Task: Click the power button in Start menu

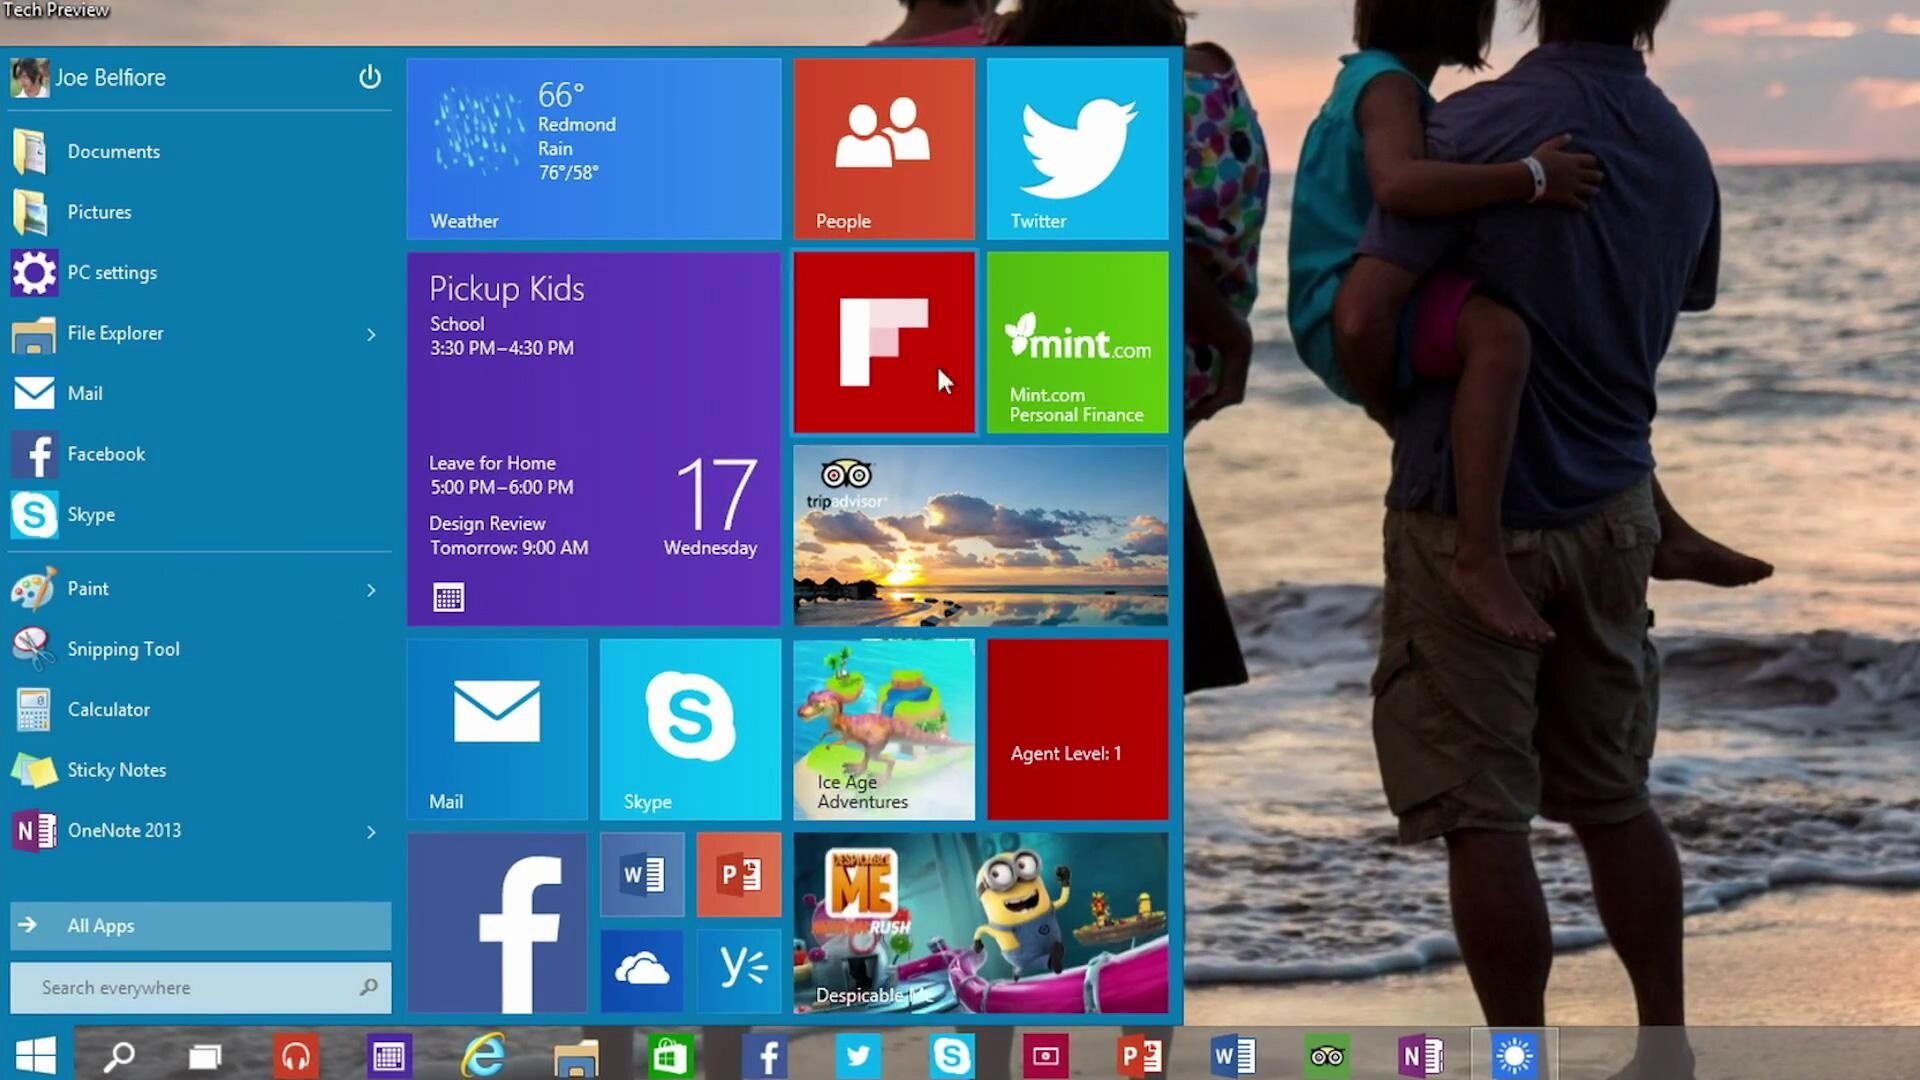Action: pos(370,77)
